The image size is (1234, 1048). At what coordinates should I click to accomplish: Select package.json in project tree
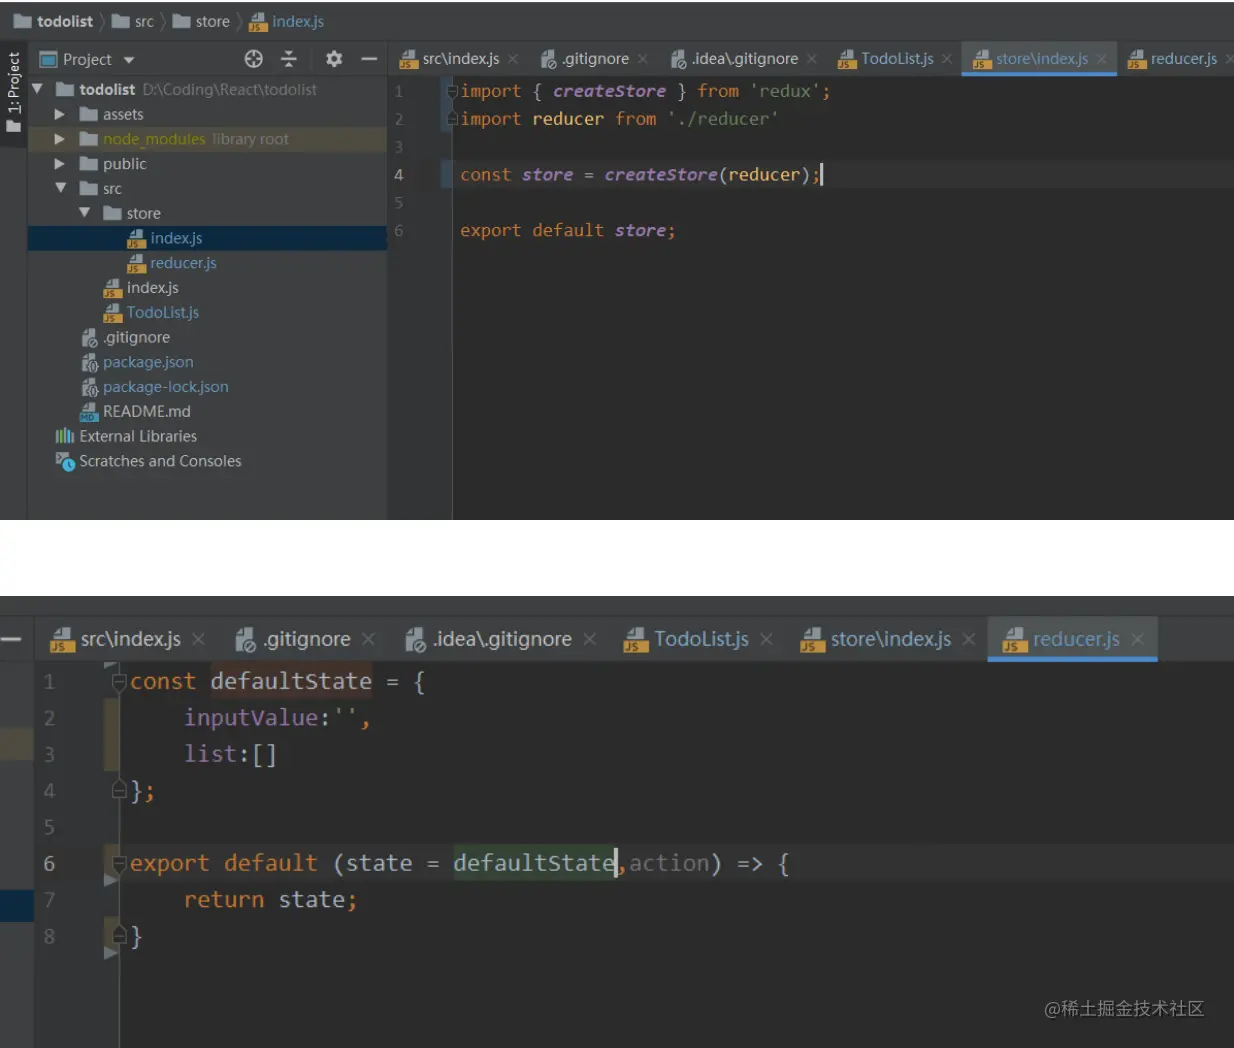148,362
